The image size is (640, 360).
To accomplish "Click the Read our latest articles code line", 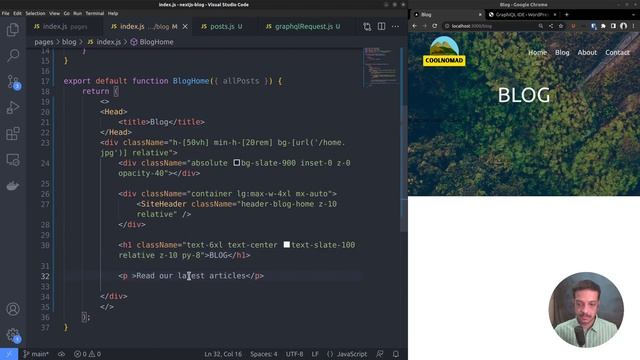I will point(191,276).
